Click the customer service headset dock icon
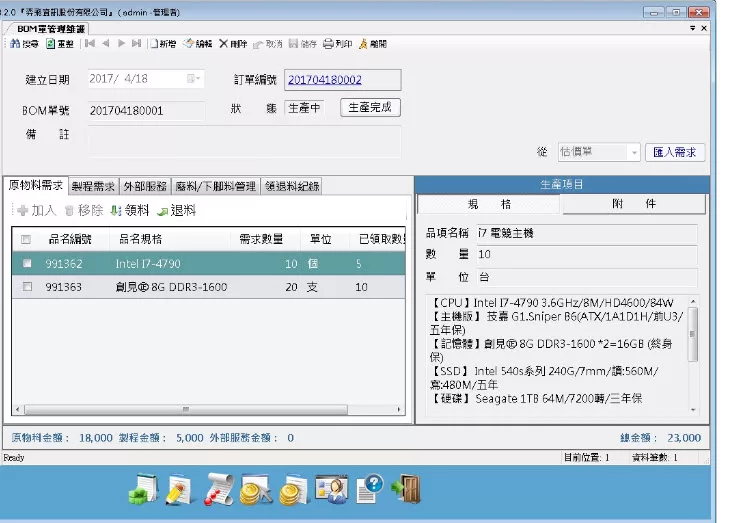 click(x=331, y=488)
